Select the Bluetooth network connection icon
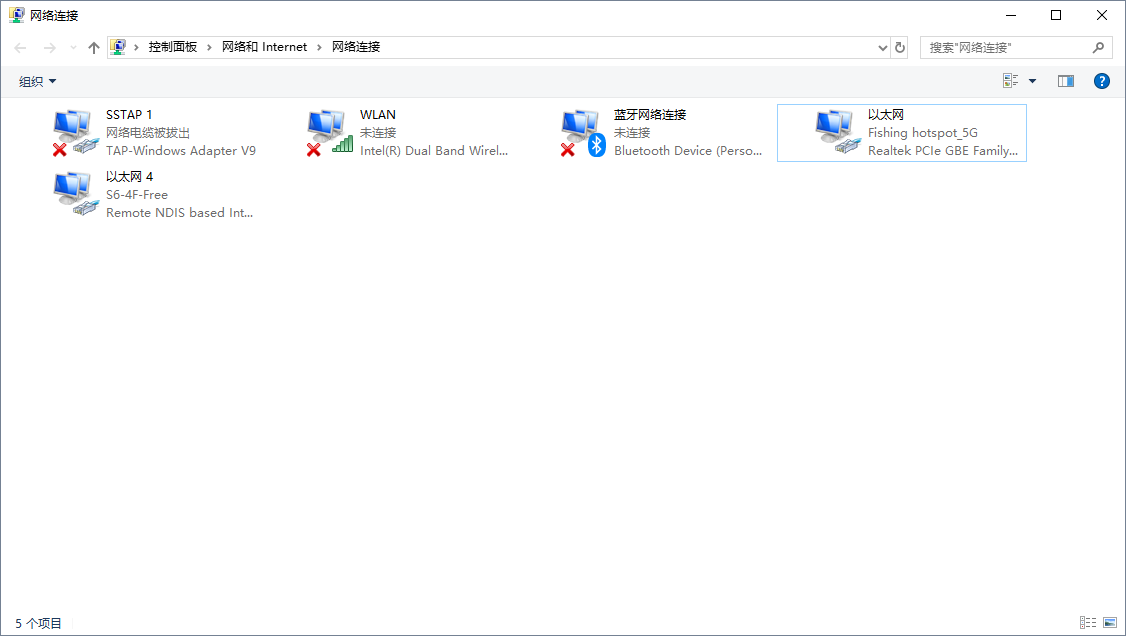This screenshot has height=636, width=1126. [584, 133]
